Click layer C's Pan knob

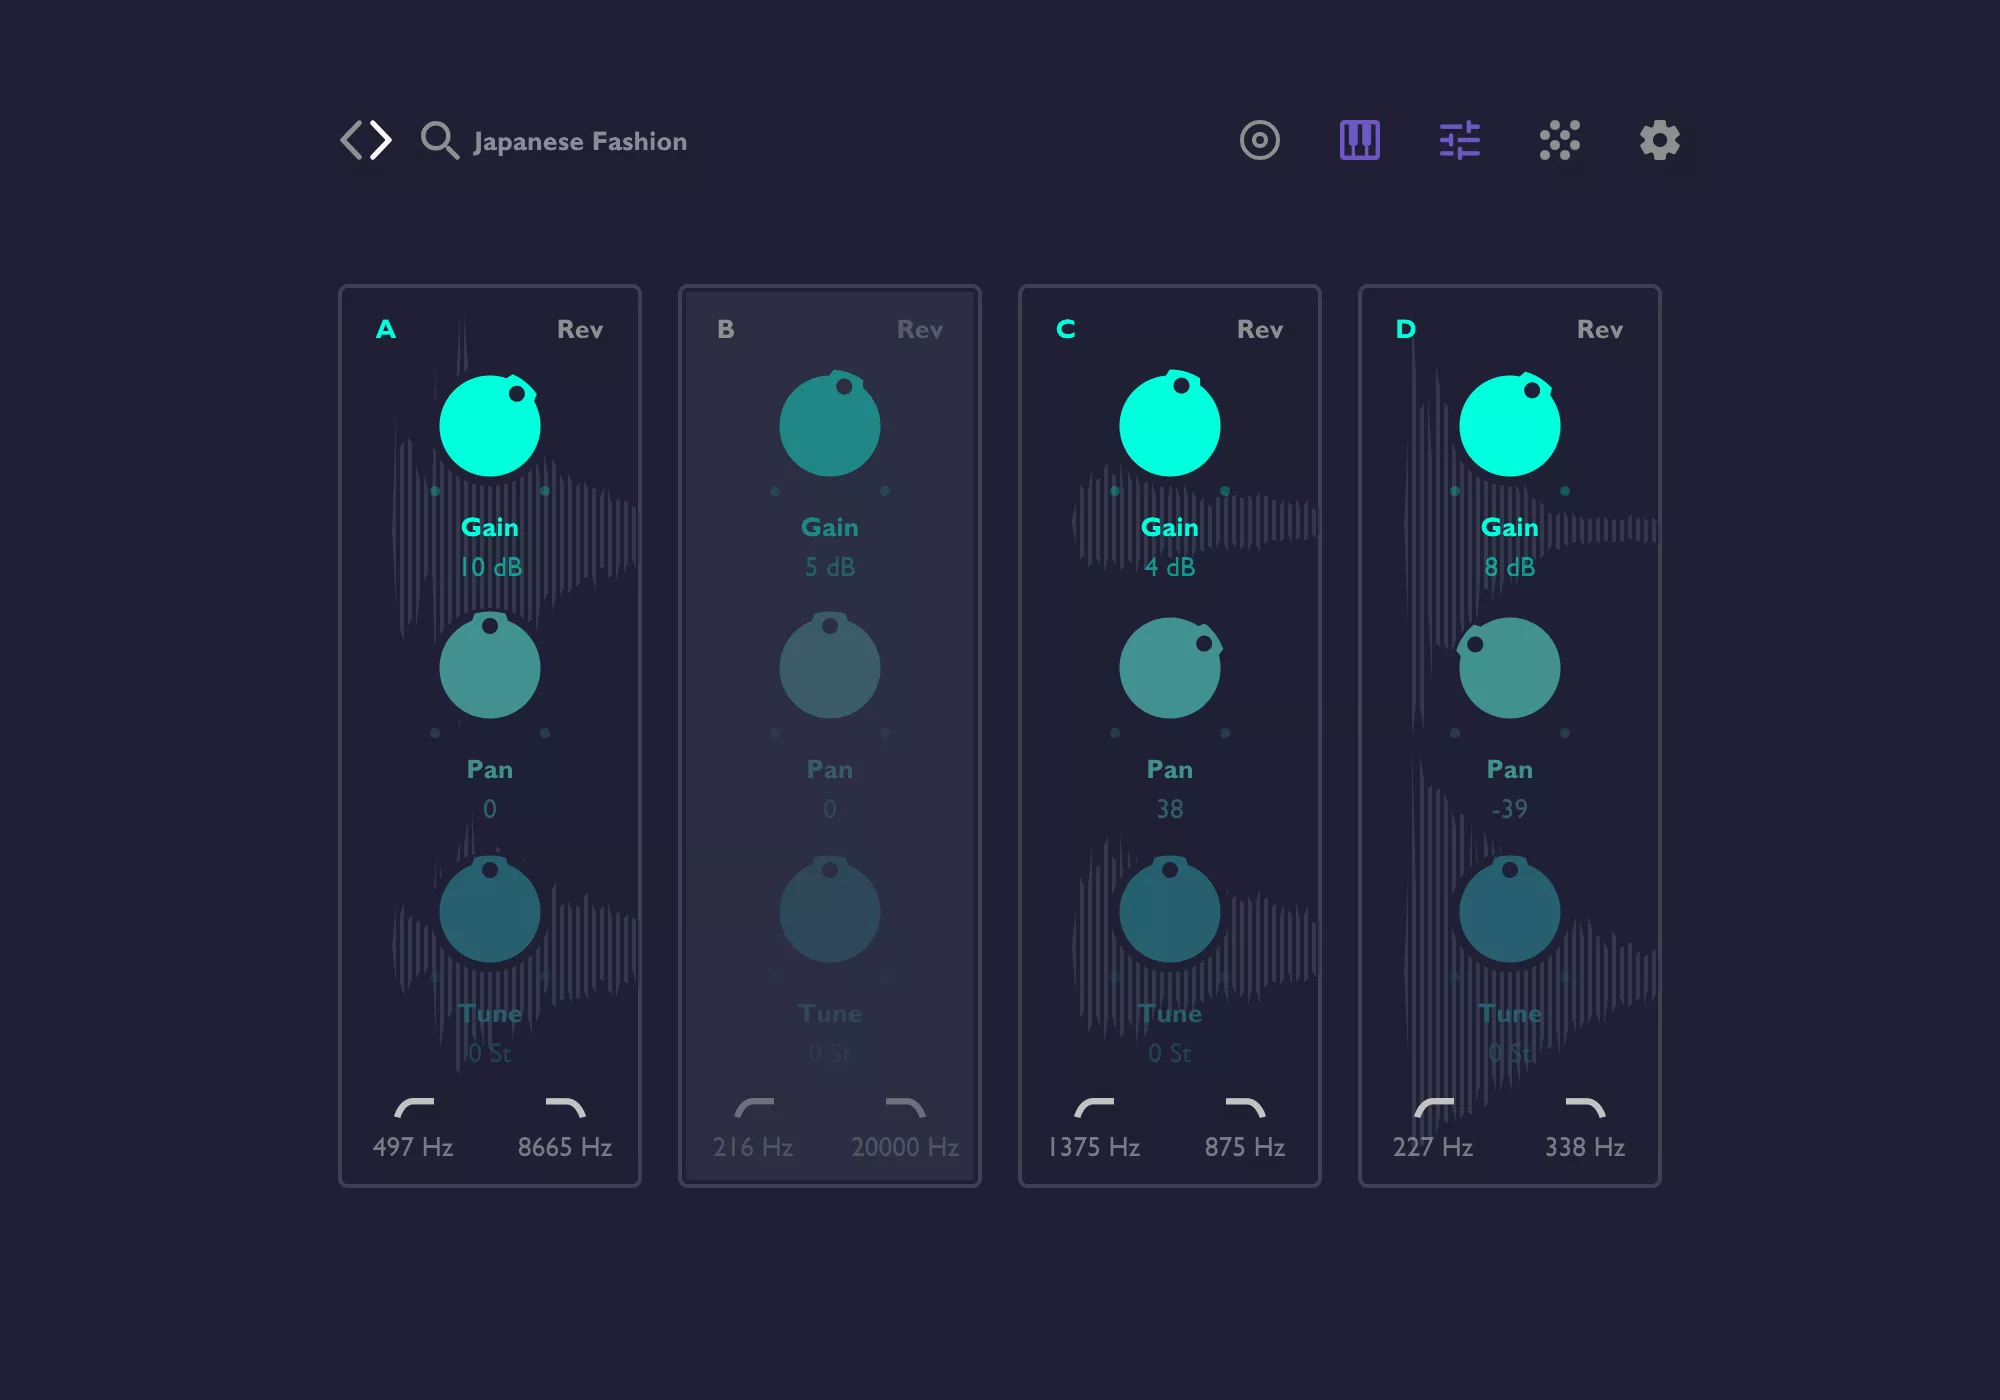click(1170, 668)
